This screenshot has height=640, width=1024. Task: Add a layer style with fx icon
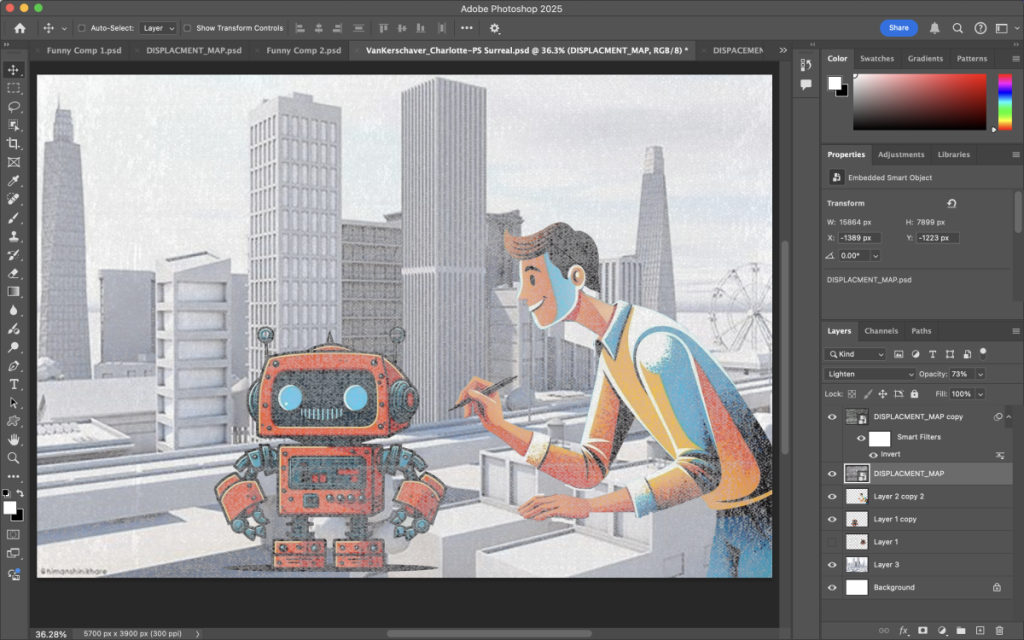[903, 630]
